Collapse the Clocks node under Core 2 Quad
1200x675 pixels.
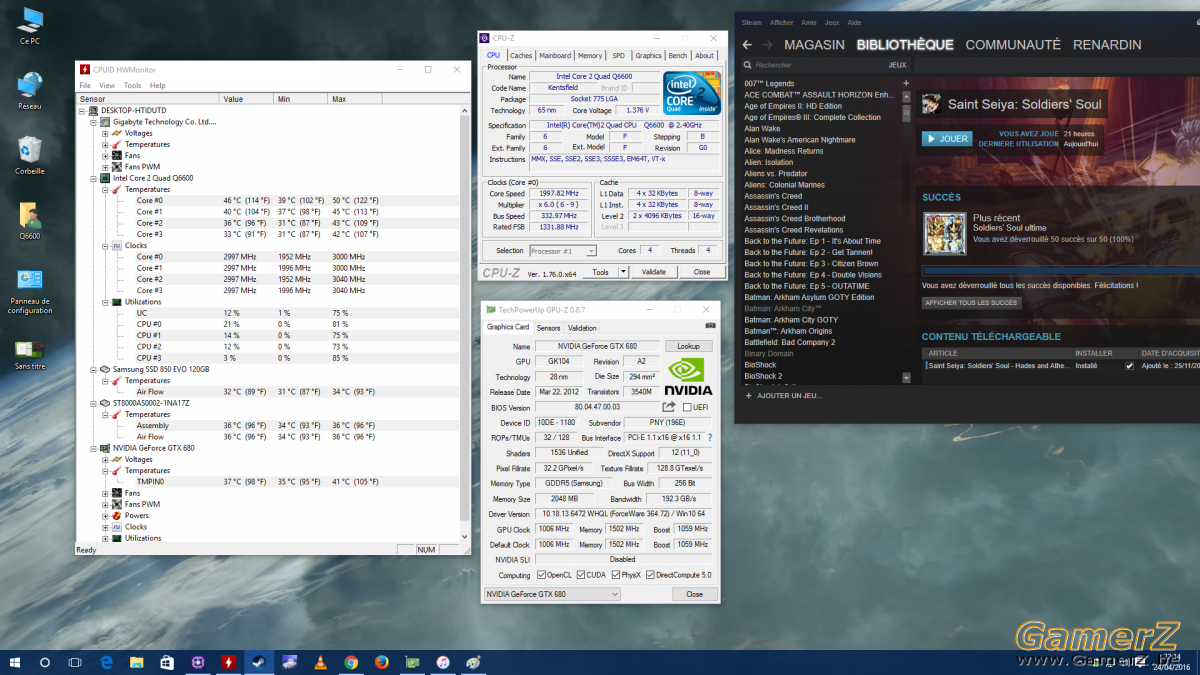105,245
